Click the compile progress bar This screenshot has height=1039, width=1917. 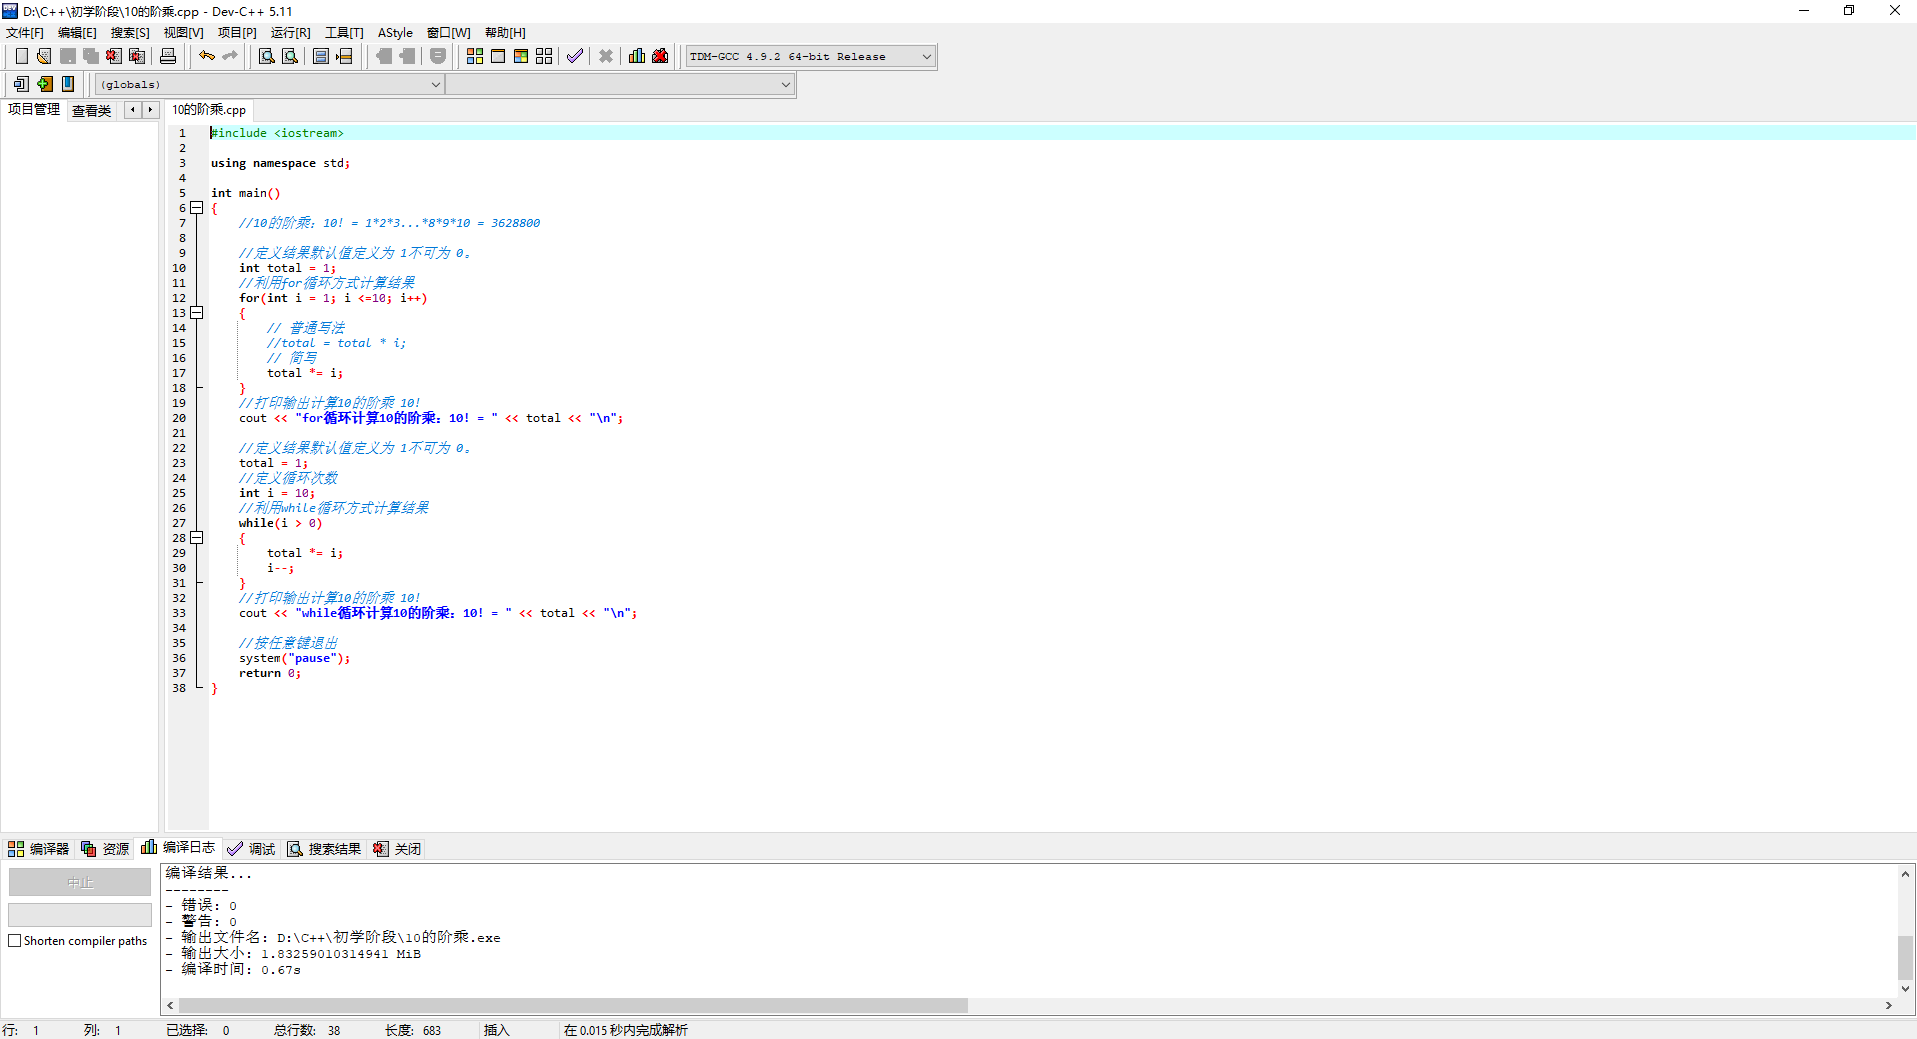80,915
